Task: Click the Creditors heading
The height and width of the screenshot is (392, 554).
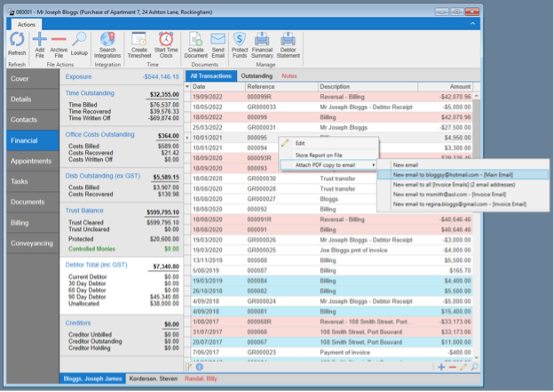Action: pos(78,323)
